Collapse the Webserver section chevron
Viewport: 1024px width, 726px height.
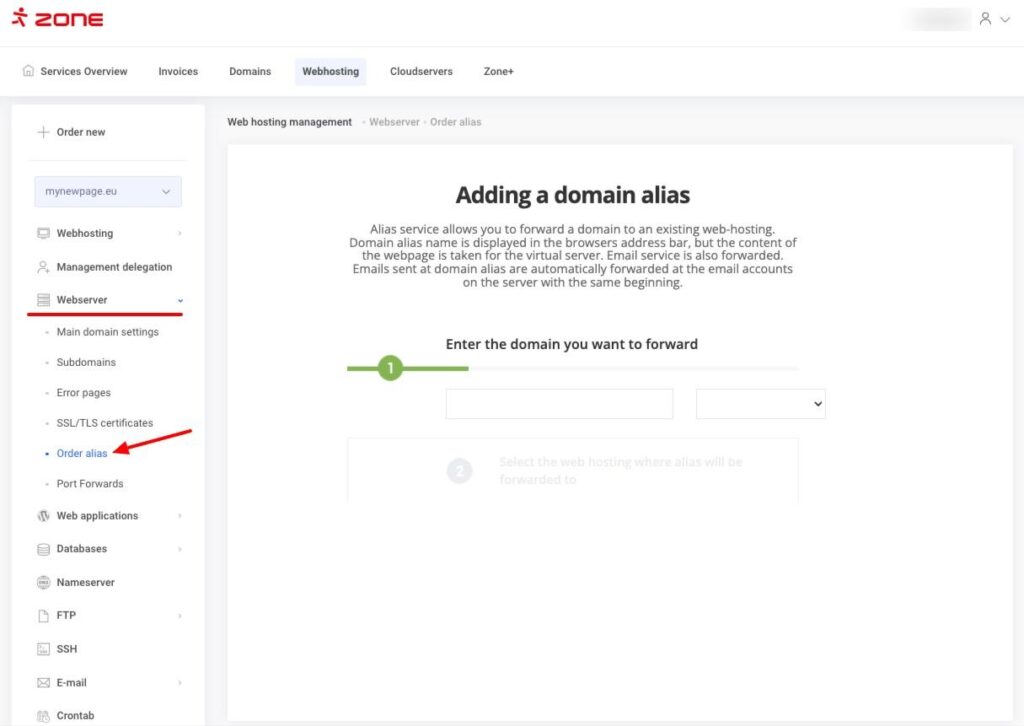click(179, 299)
